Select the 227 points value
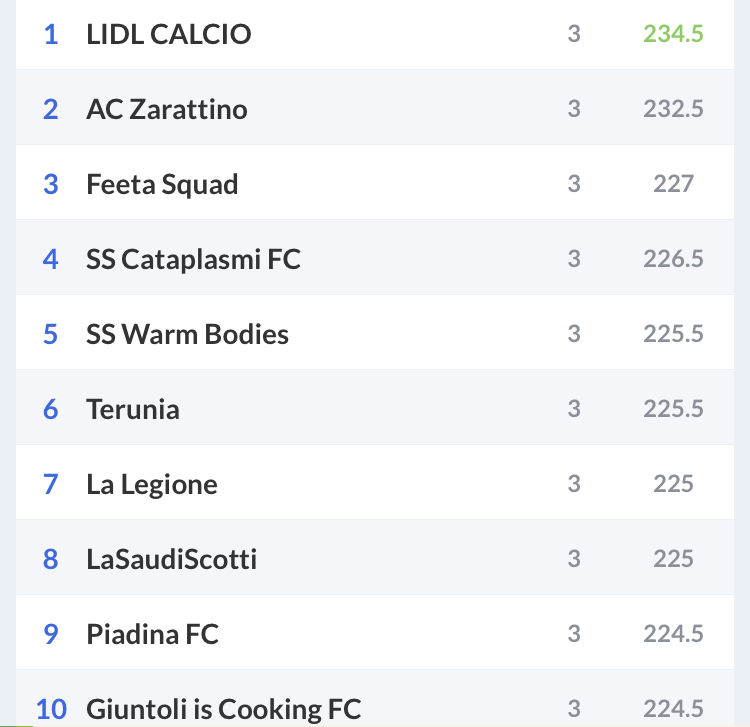This screenshot has width=750, height=727. pyautogui.click(x=673, y=184)
